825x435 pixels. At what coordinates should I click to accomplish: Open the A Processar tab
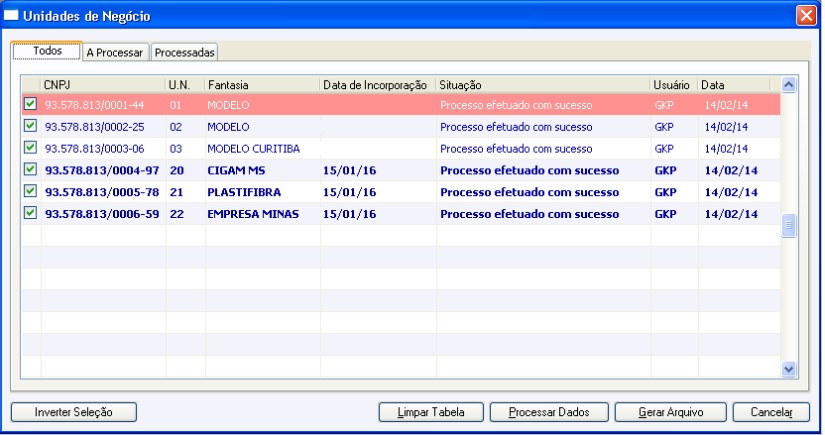[x=115, y=53]
